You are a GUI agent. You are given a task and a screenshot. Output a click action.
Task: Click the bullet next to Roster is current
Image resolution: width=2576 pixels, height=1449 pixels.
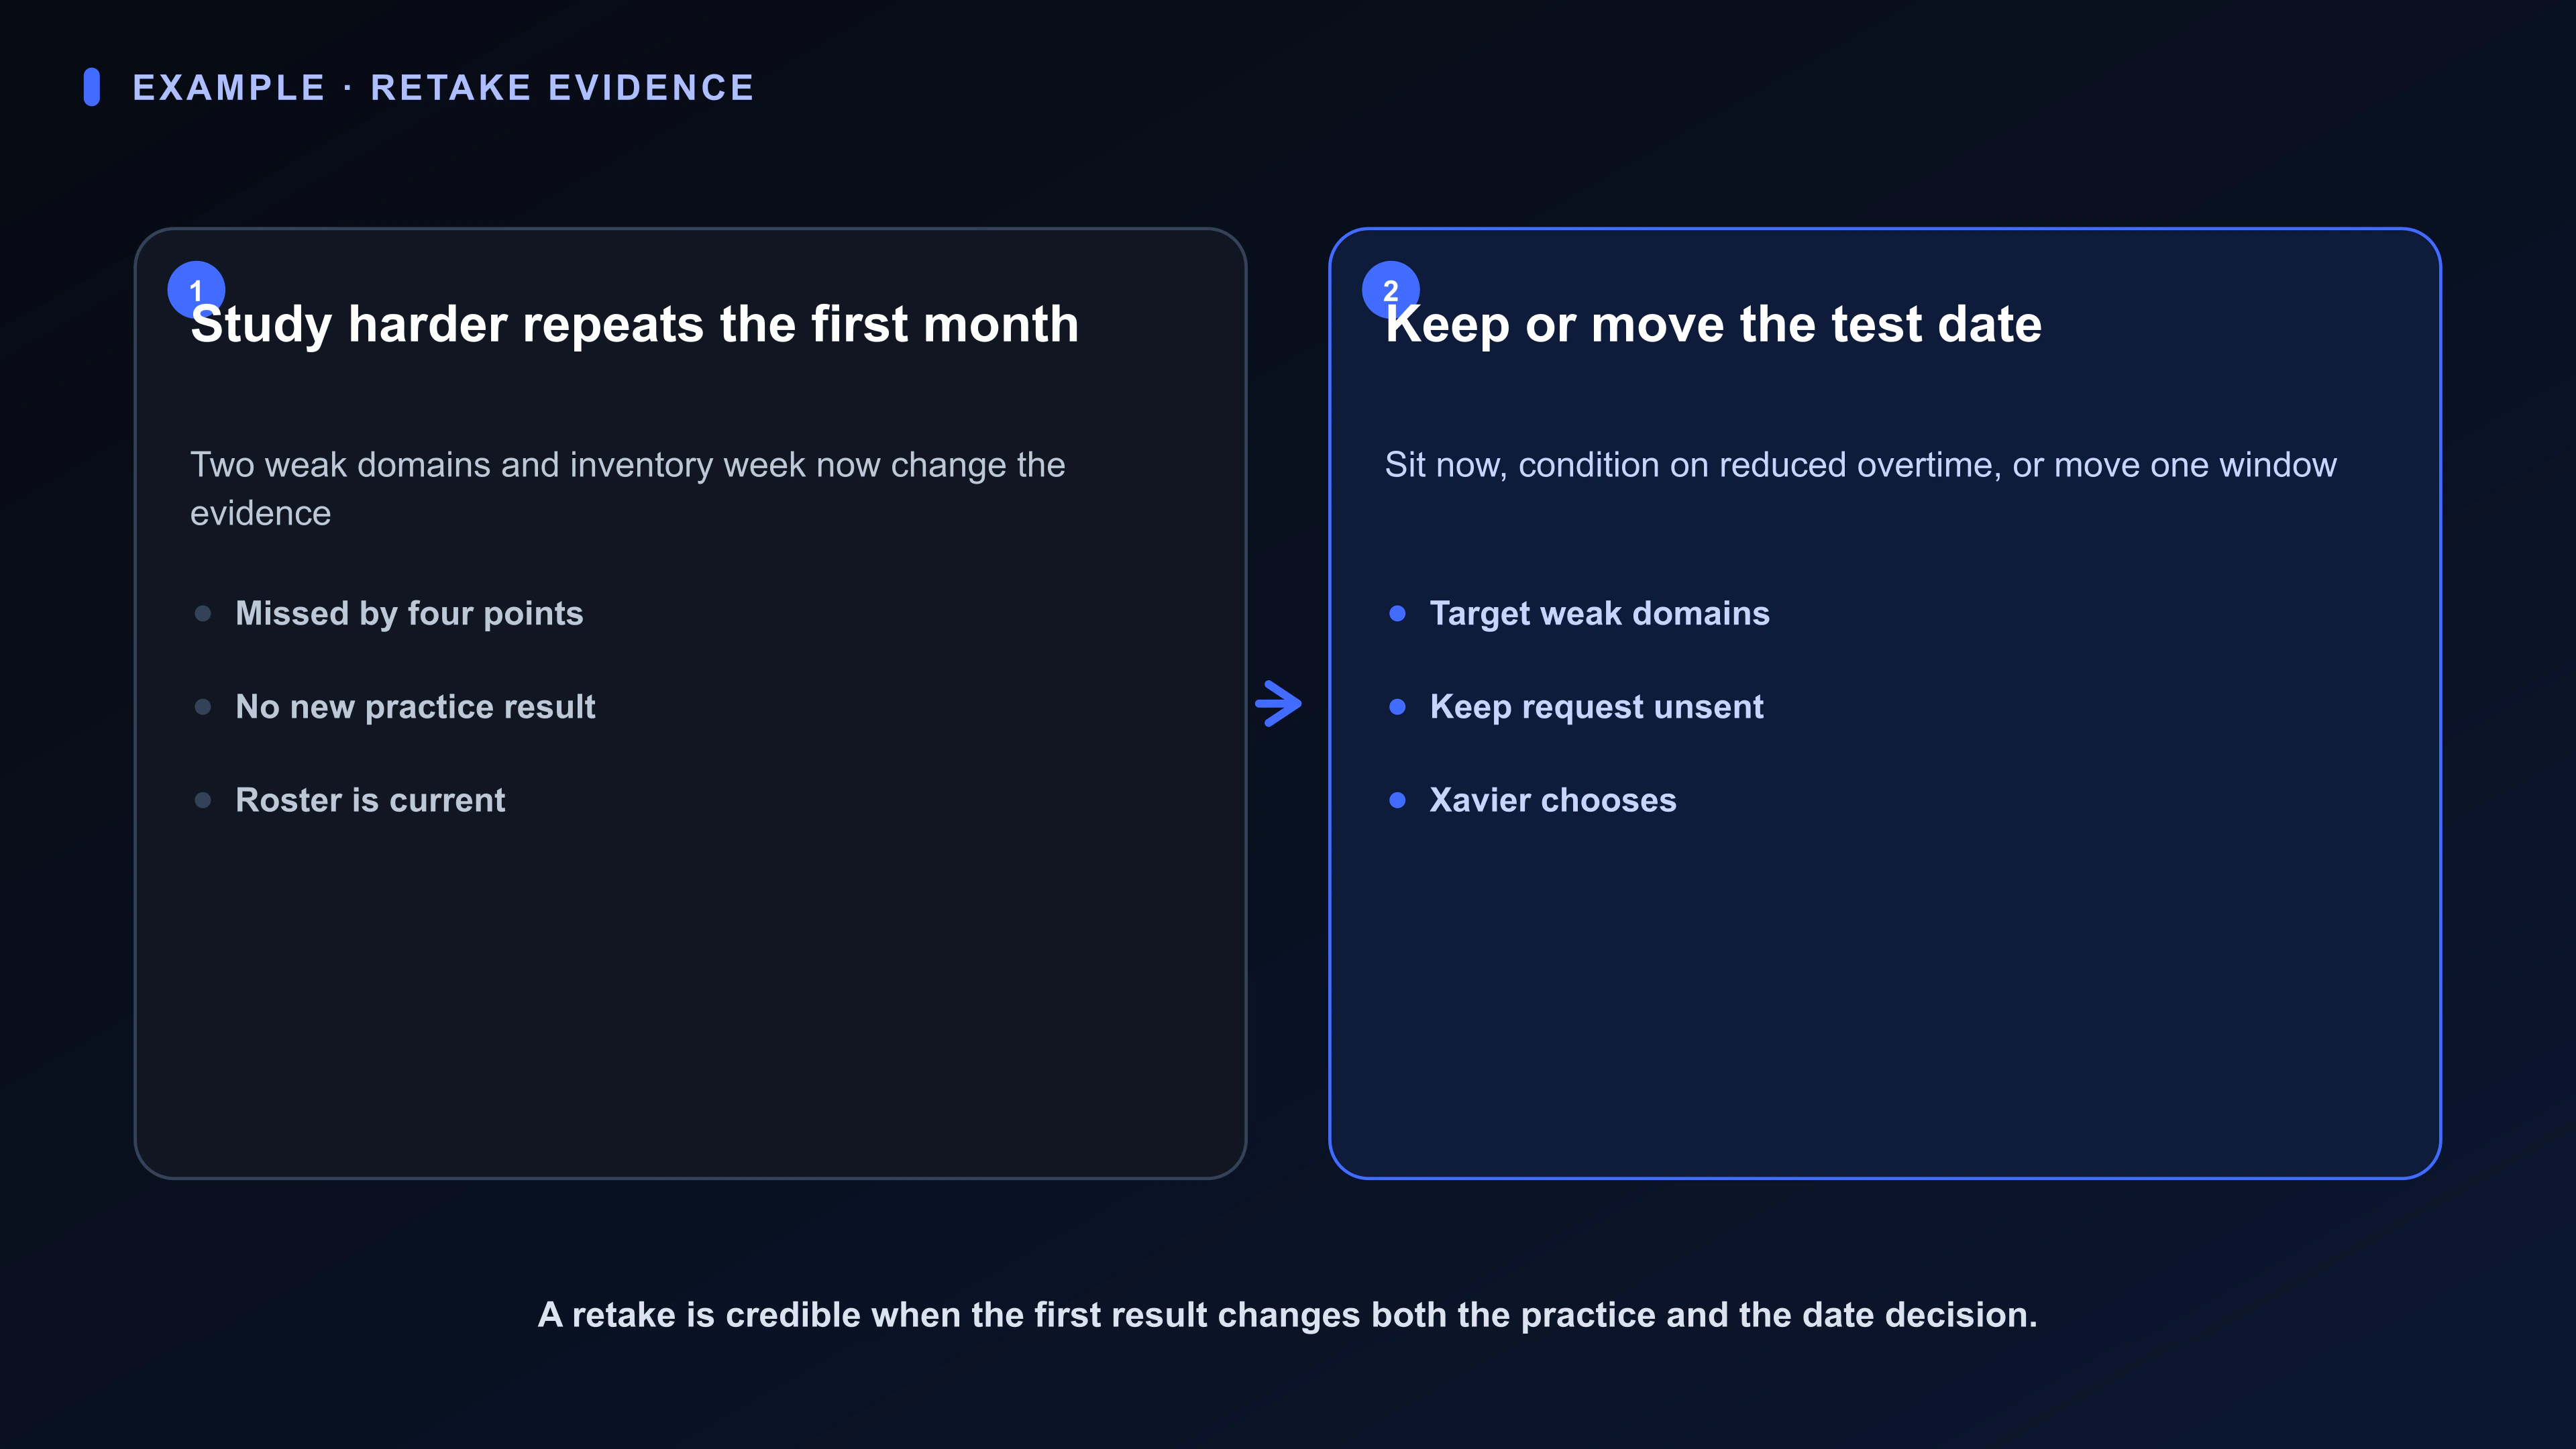[x=203, y=800]
